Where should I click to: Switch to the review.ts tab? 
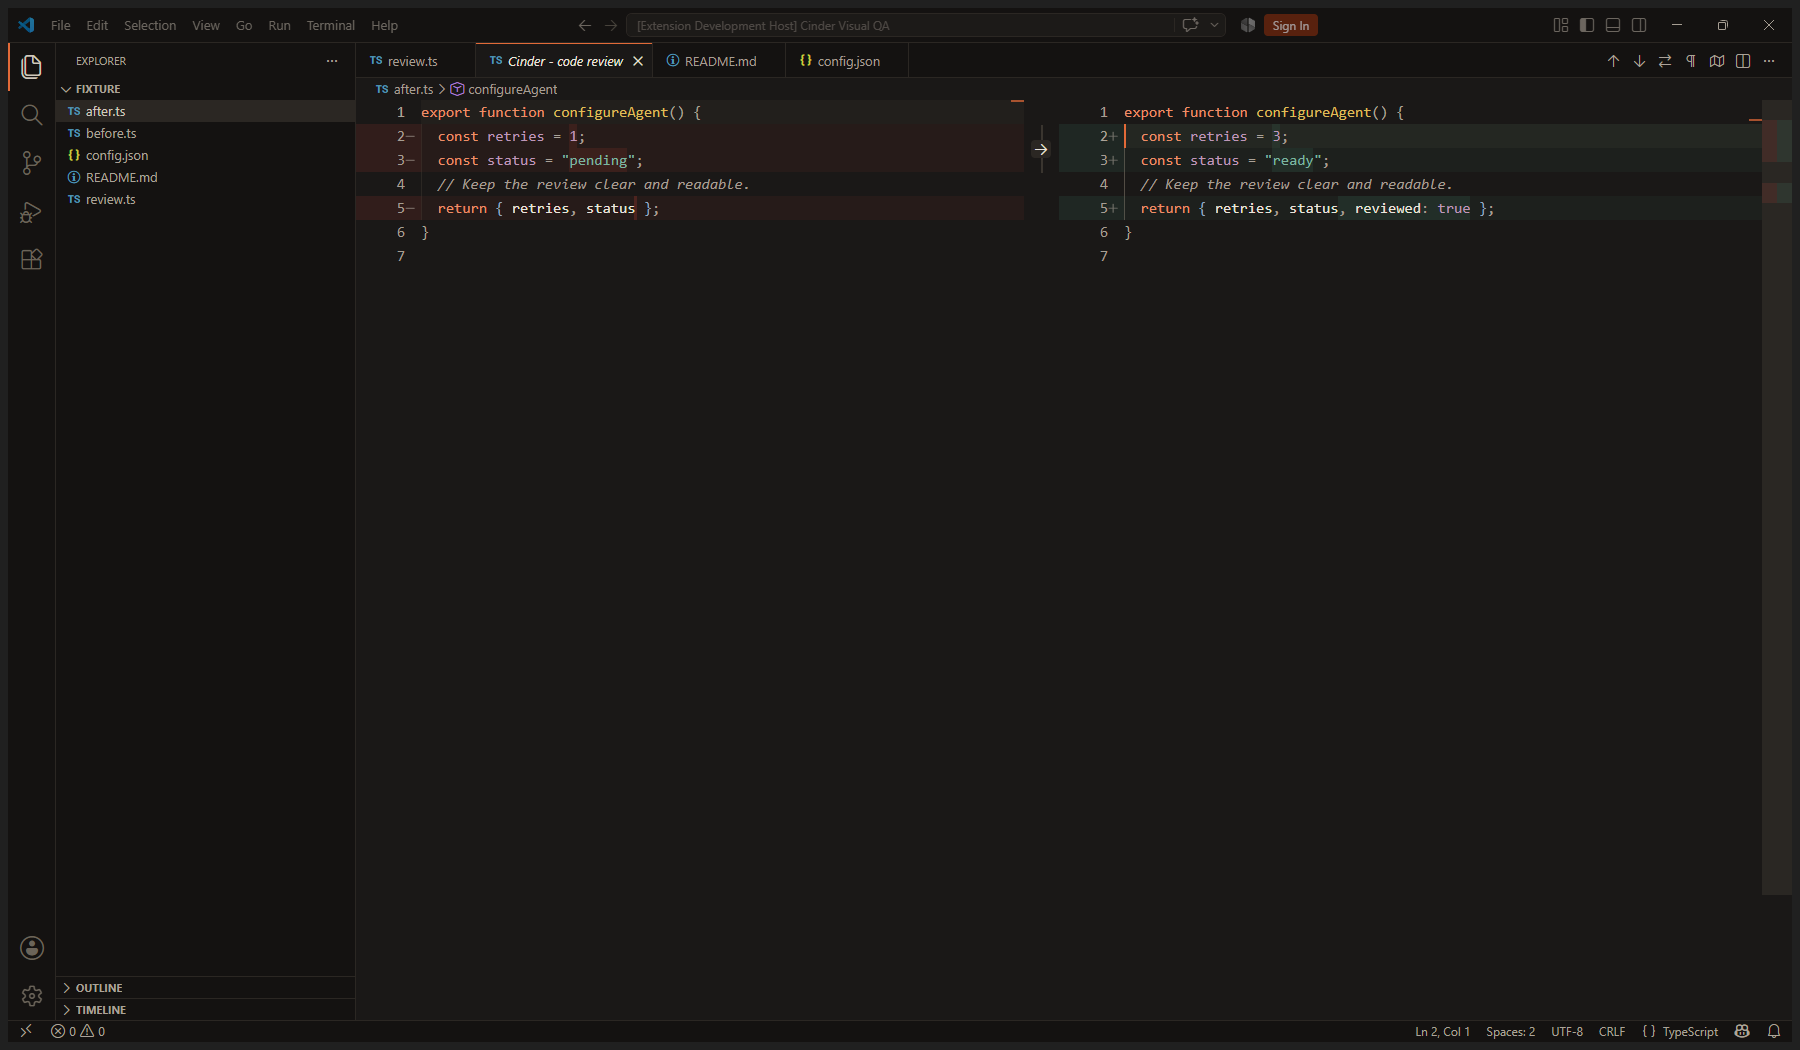click(415, 61)
